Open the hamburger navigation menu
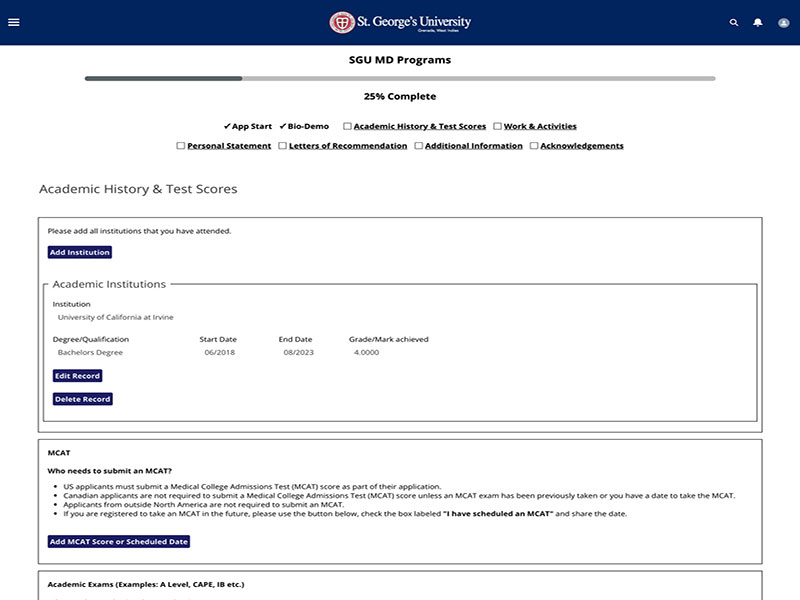800x600 pixels. (x=14, y=22)
